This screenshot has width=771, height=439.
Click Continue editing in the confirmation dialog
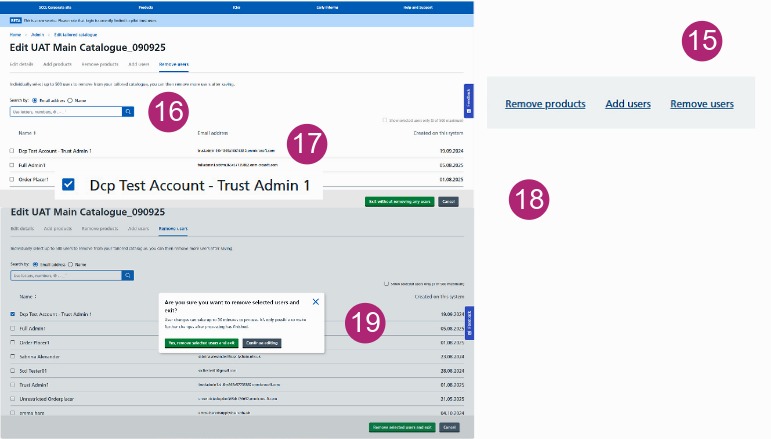point(262,343)
